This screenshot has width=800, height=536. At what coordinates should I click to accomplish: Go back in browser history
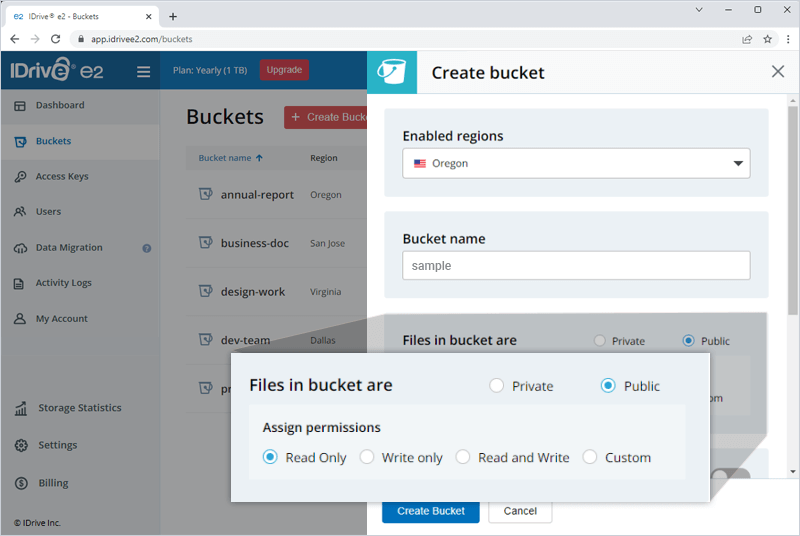[15, 39]
